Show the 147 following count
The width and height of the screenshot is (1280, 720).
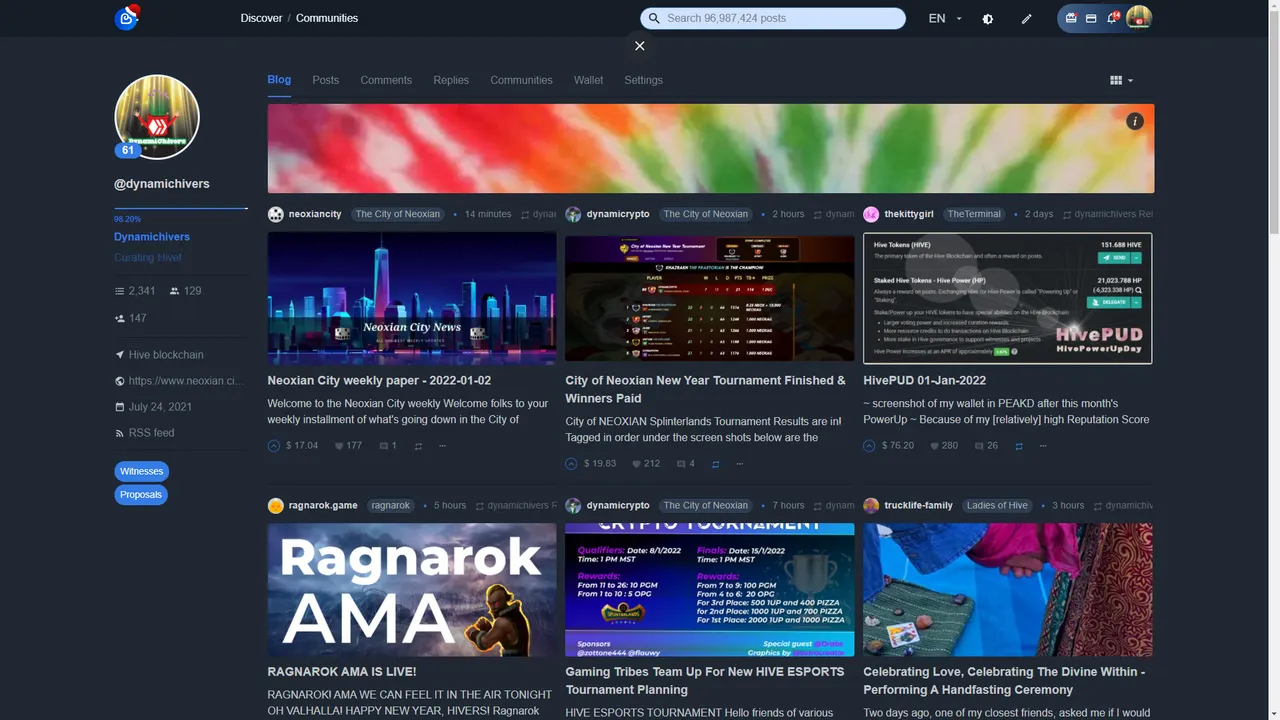tap(131, 318)
